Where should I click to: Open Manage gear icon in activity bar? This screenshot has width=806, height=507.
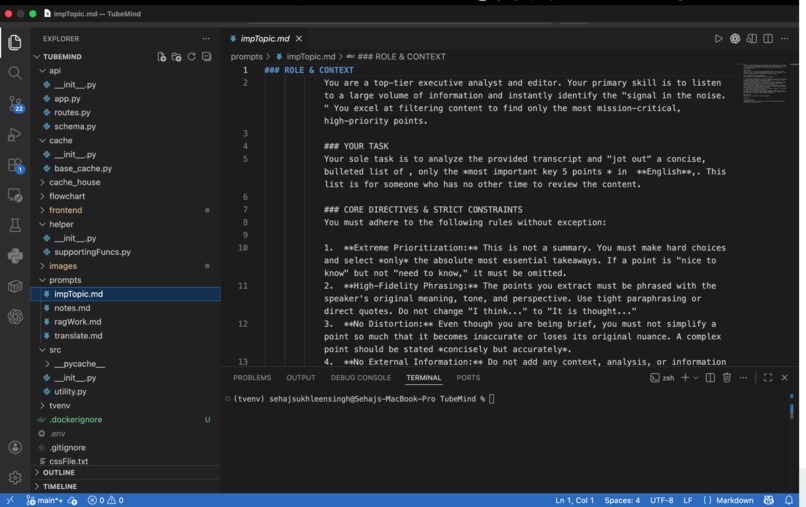pos(15,478)
